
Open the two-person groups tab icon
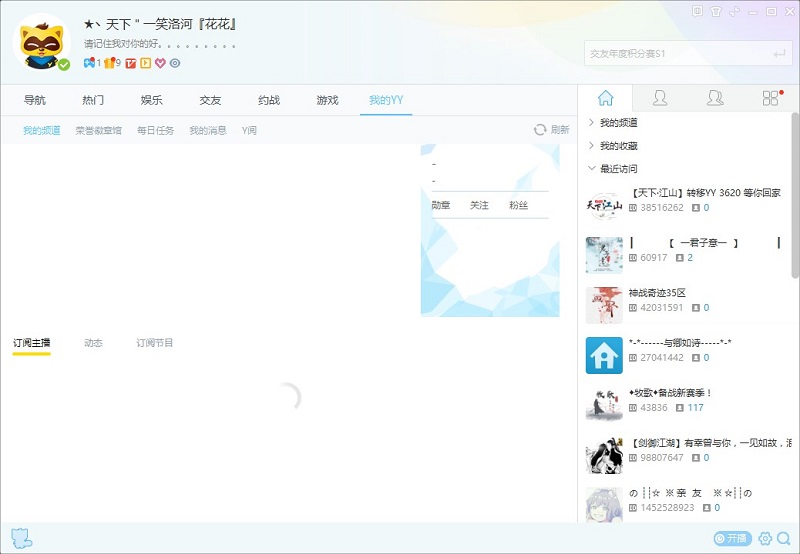coord(715,98)
